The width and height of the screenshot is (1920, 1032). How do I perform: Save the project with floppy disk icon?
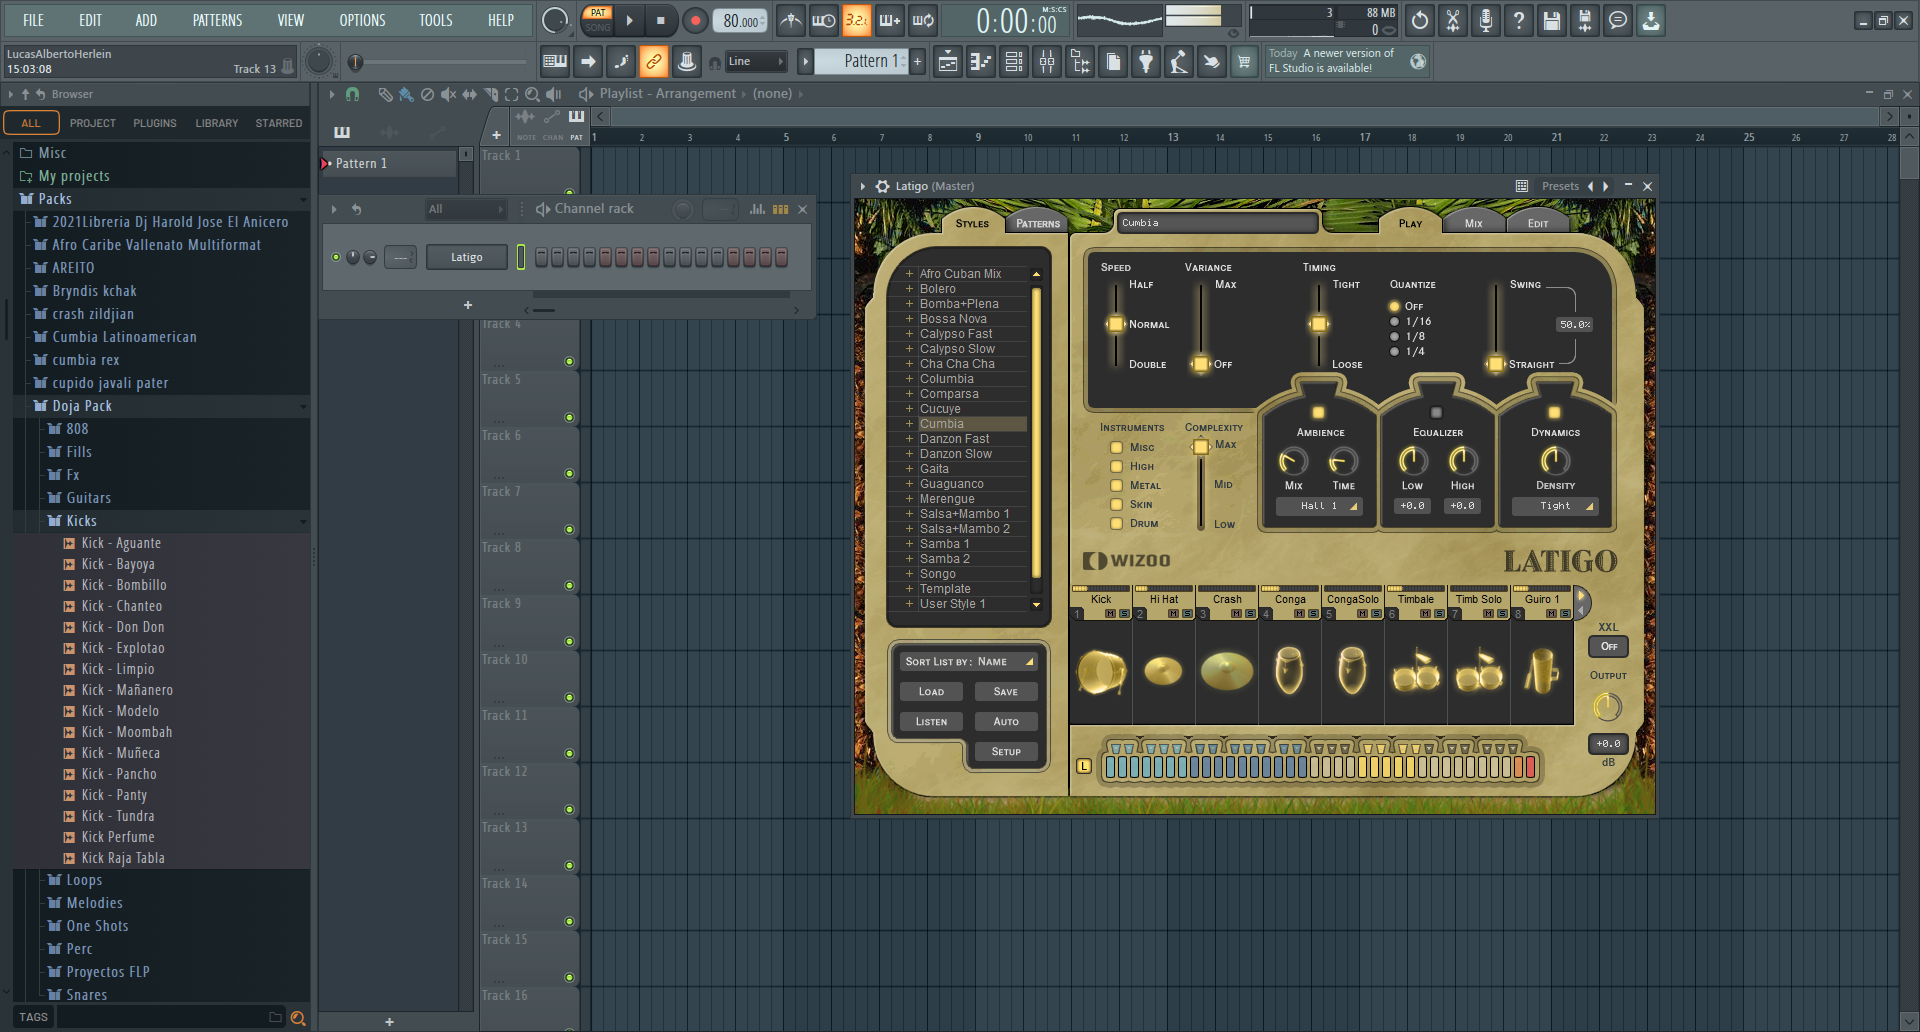[1552, 20]
